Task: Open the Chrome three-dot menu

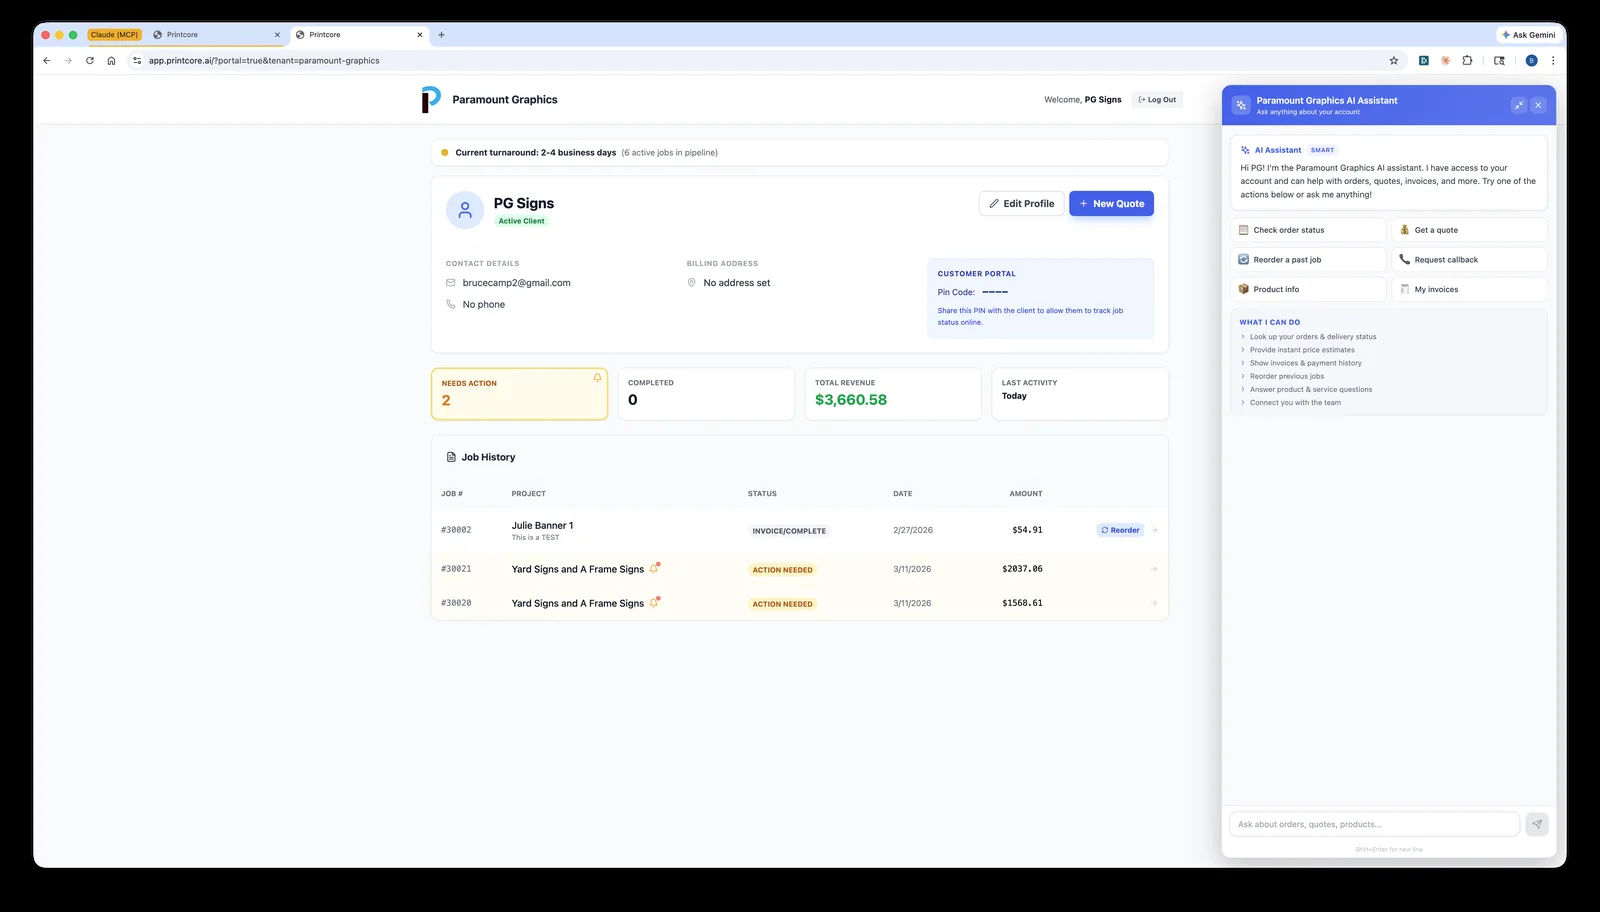Action: pyautogui.click(x=1553, y=61)
